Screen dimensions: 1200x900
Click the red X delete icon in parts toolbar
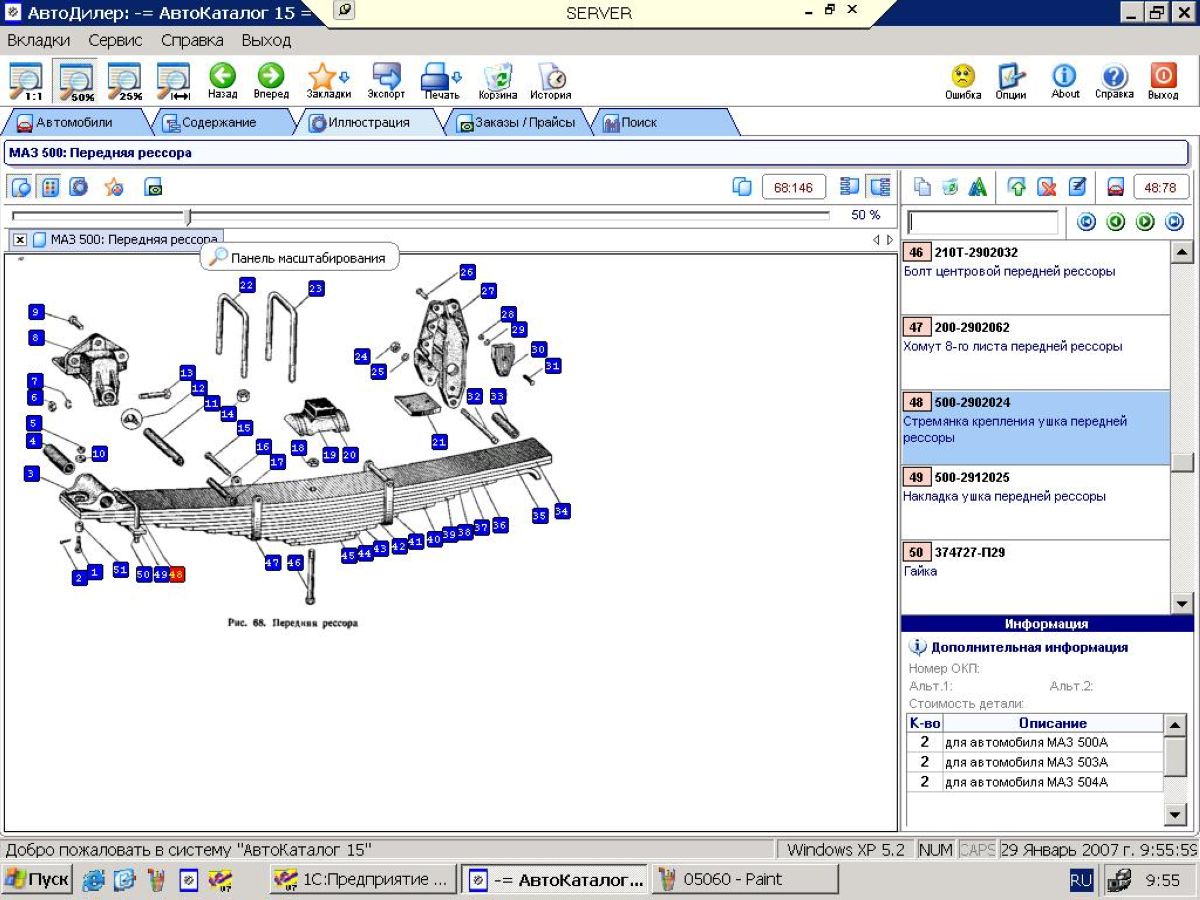click(x=1047, y=187)
